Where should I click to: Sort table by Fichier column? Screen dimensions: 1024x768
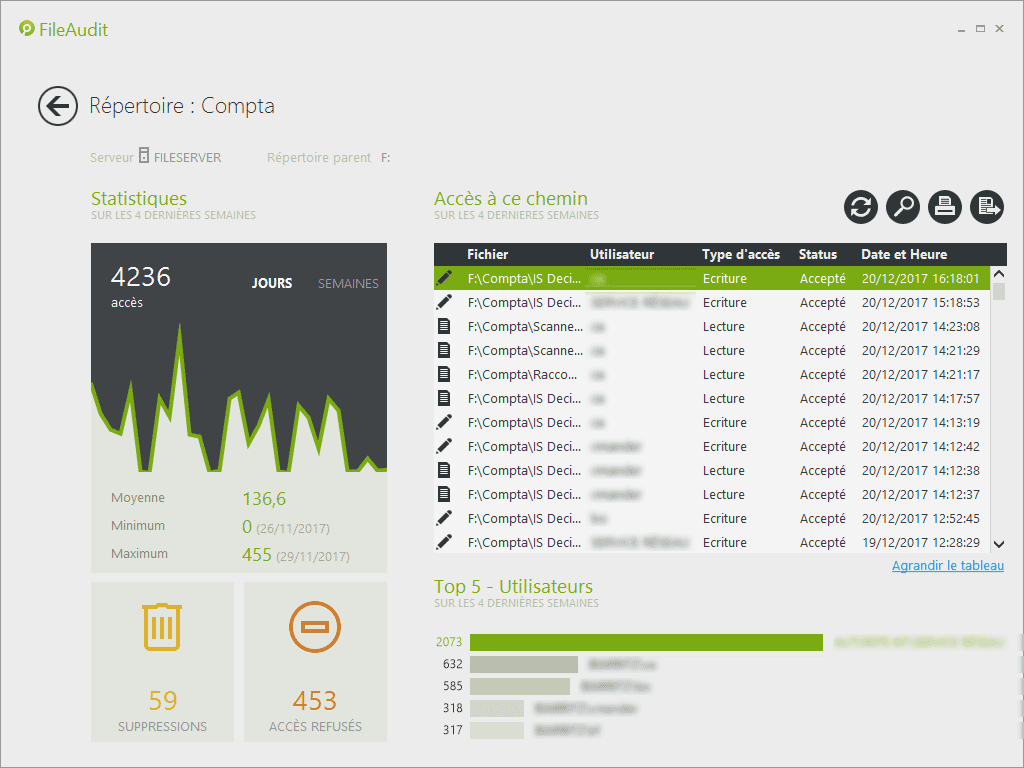point(487,255)
